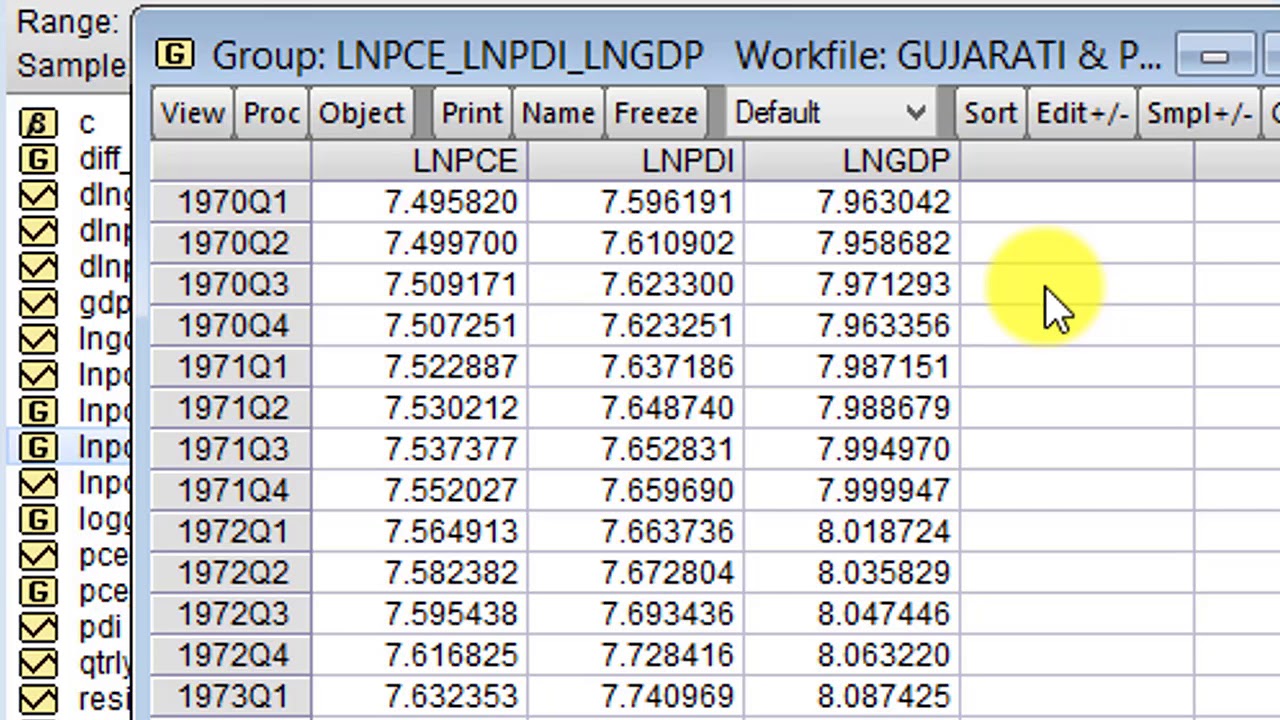Select the coefficient vector c icon
The width and height of the screenshot is (1280, 720).
38,123
